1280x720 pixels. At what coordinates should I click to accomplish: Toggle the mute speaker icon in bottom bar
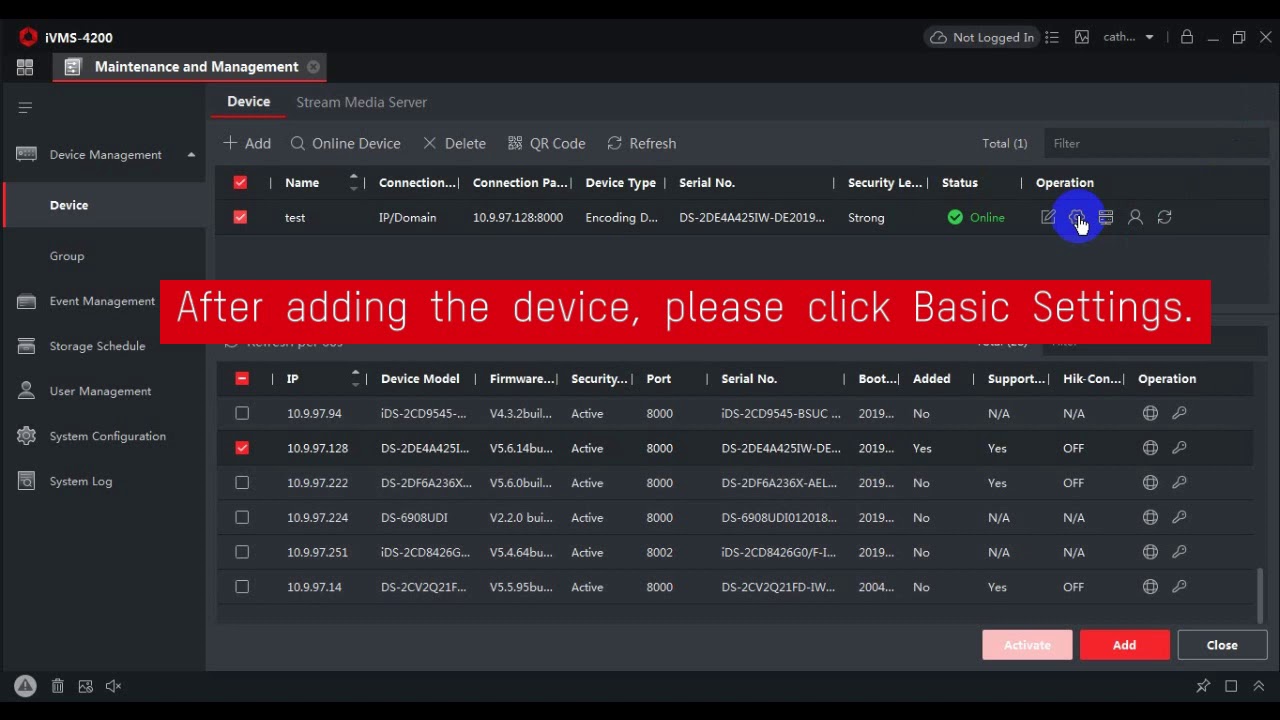[x=114, y=686]
